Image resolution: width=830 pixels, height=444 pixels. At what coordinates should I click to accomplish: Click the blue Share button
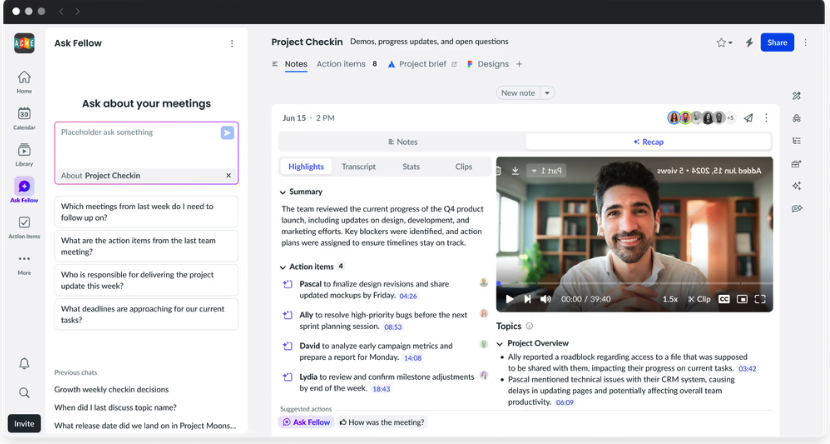click(x=777, y=42)
